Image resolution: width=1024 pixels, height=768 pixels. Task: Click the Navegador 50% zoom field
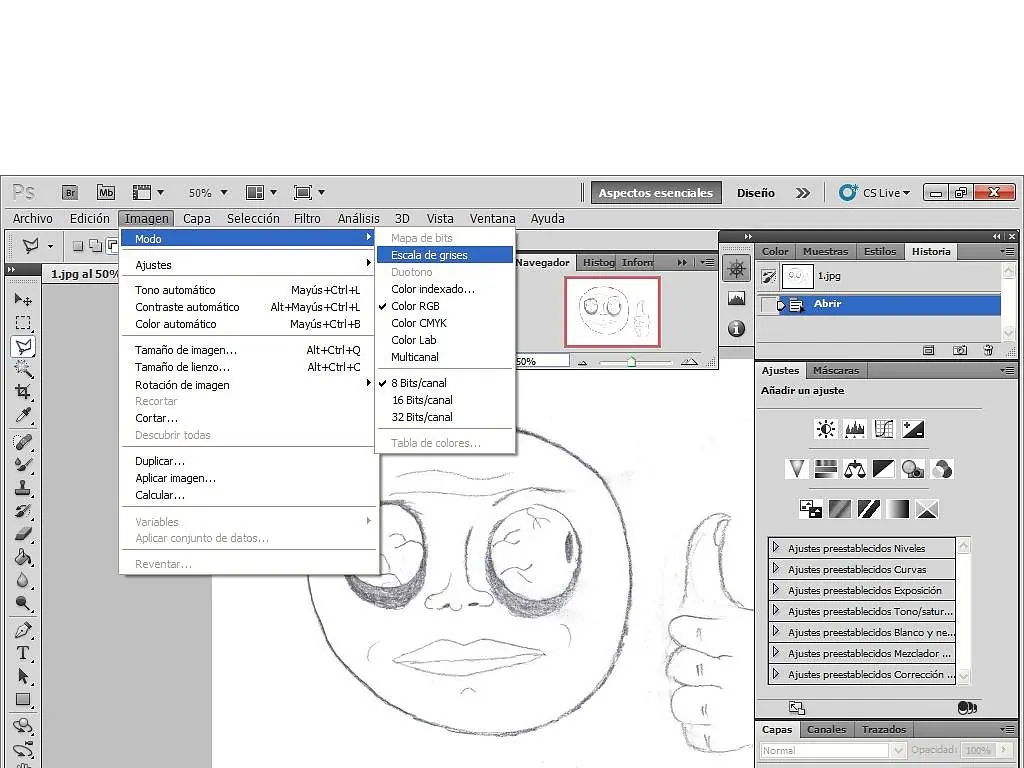542,361
